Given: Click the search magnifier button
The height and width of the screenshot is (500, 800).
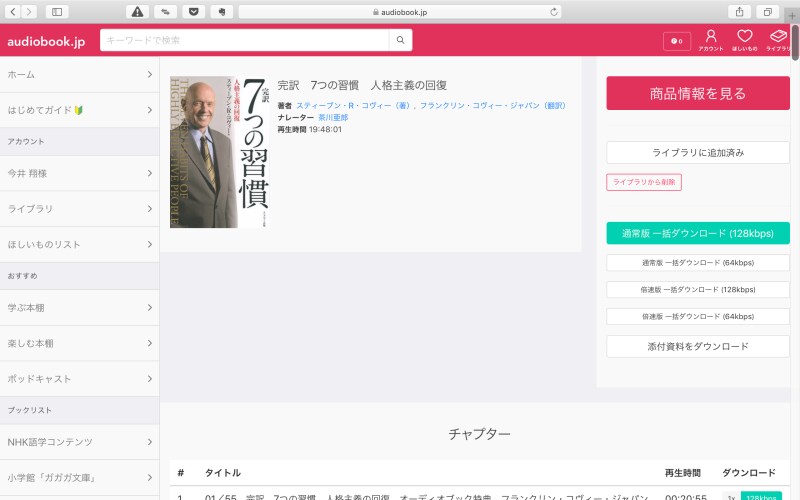Looking at the screenshot, I should click(401, 40).
